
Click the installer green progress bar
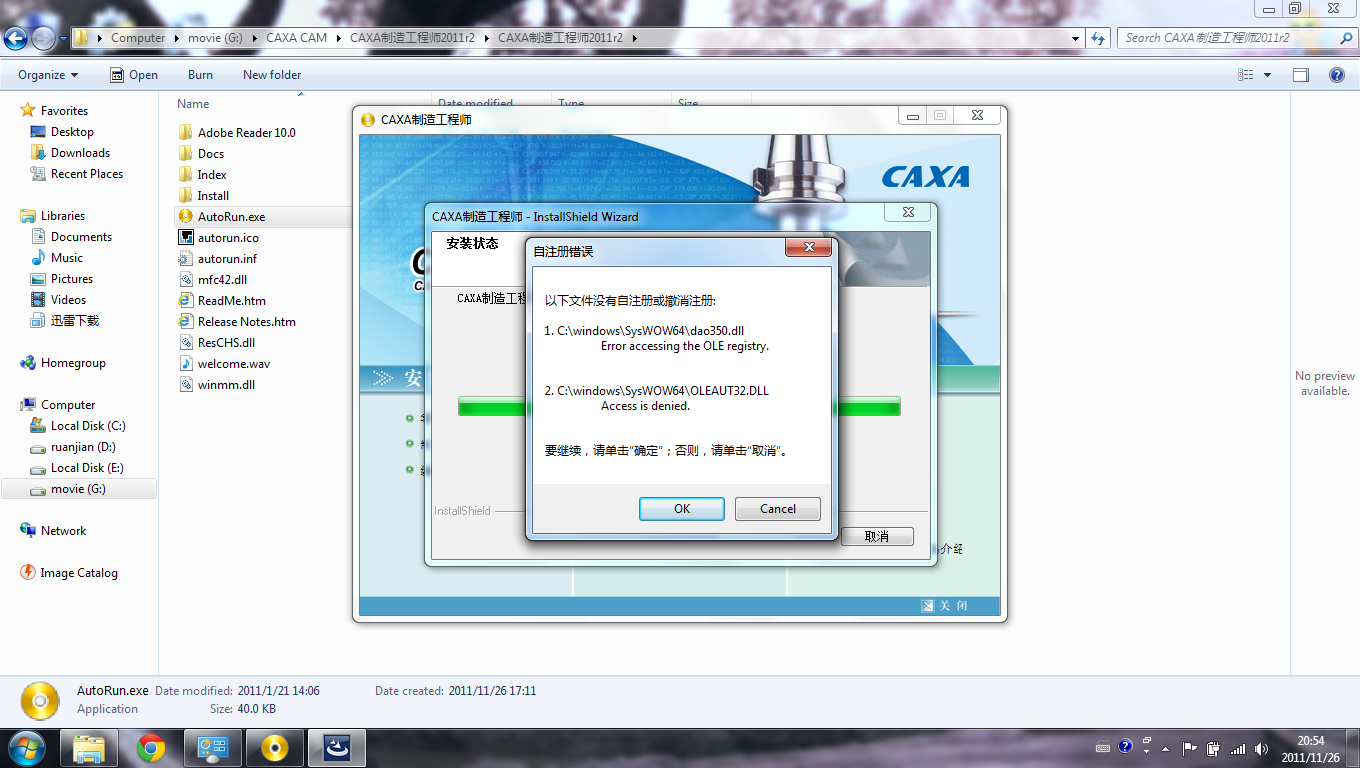pyautogui.click(x=679, y=406)
